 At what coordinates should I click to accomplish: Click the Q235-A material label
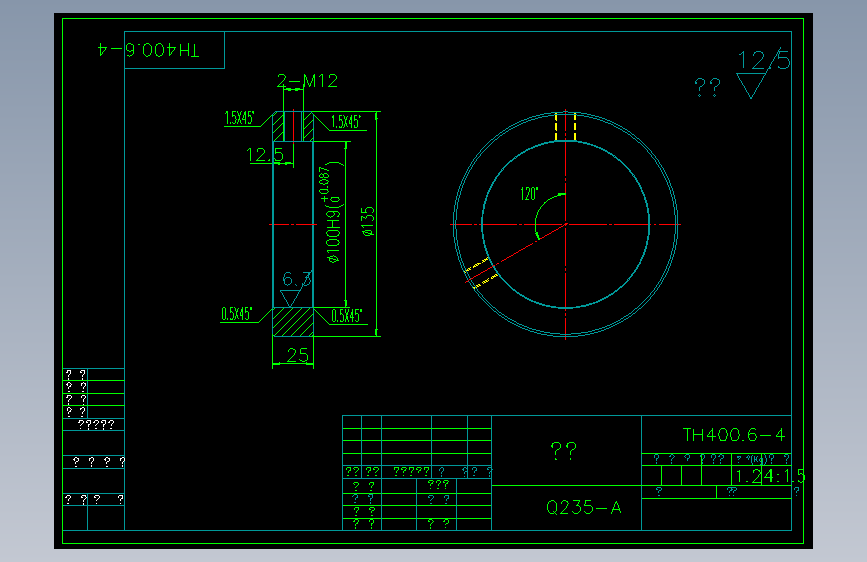pyautogui.click(x=583, y=507)
